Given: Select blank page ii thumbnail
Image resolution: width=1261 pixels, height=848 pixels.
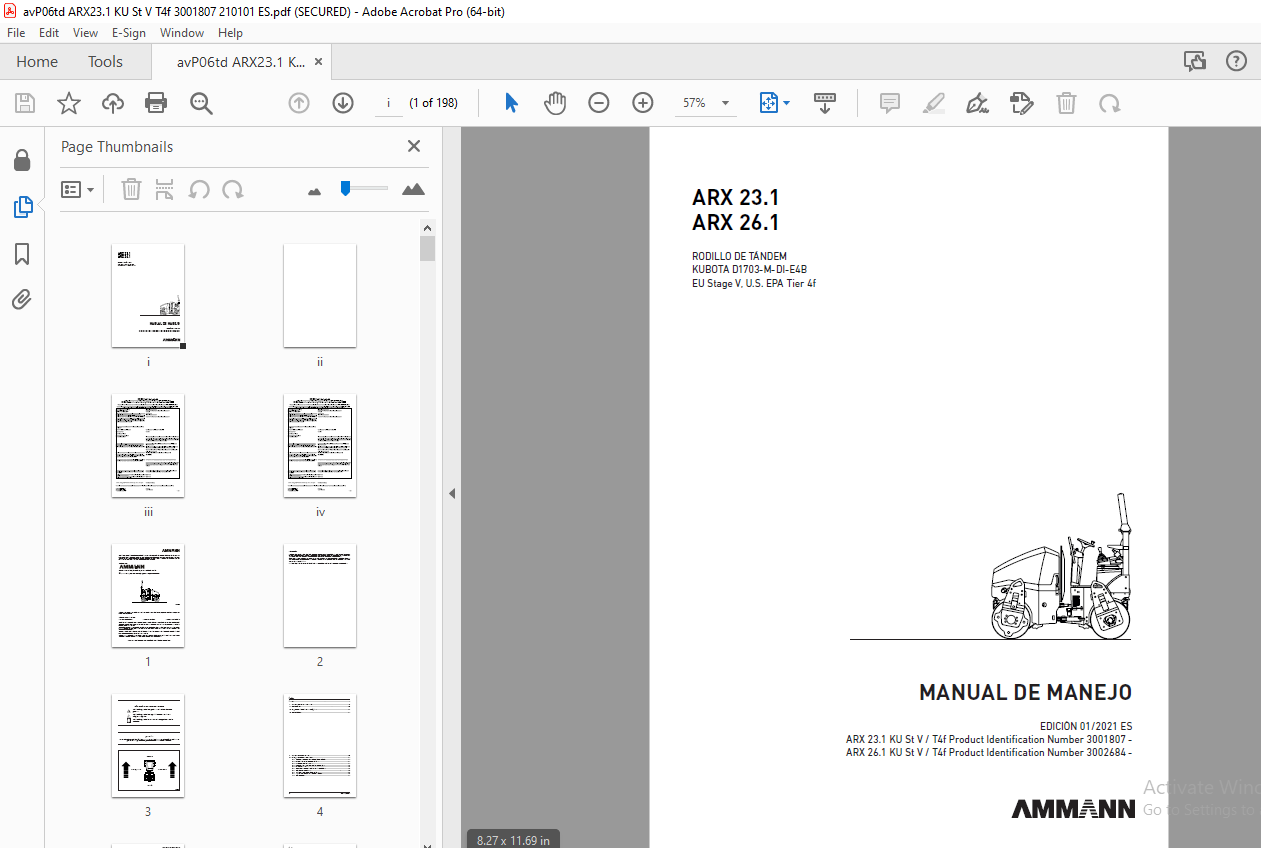Looking at the screenshot, I should (x=320, y=296).
